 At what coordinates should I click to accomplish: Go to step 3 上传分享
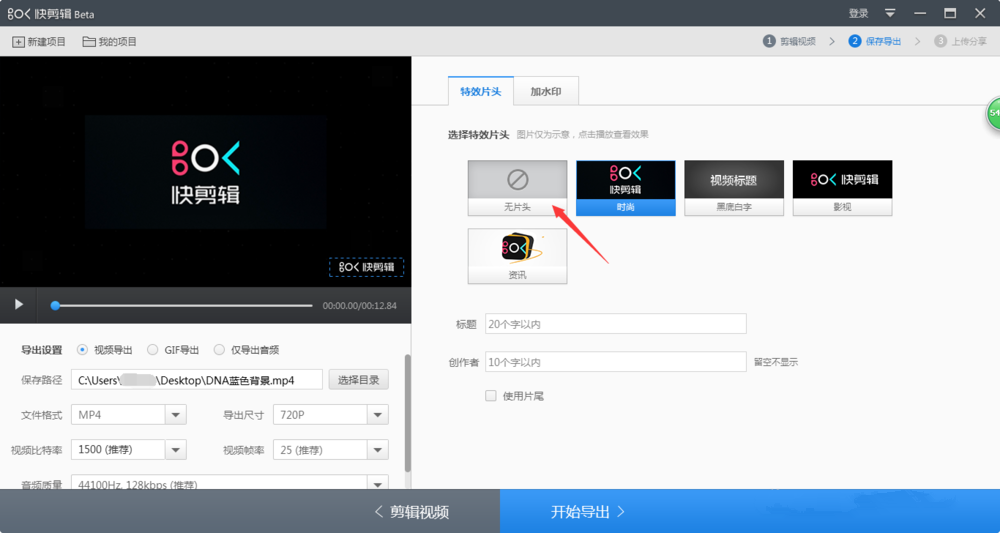pyautogui.click(x=960, y=41)
